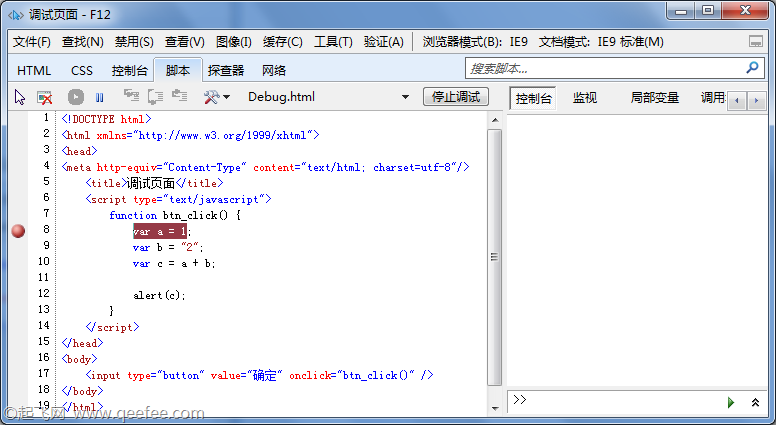The width and height of the screenshot is (776, 425).
Task: Click the <script type="text/javascript"> line
Action: [x=178, y=199]
